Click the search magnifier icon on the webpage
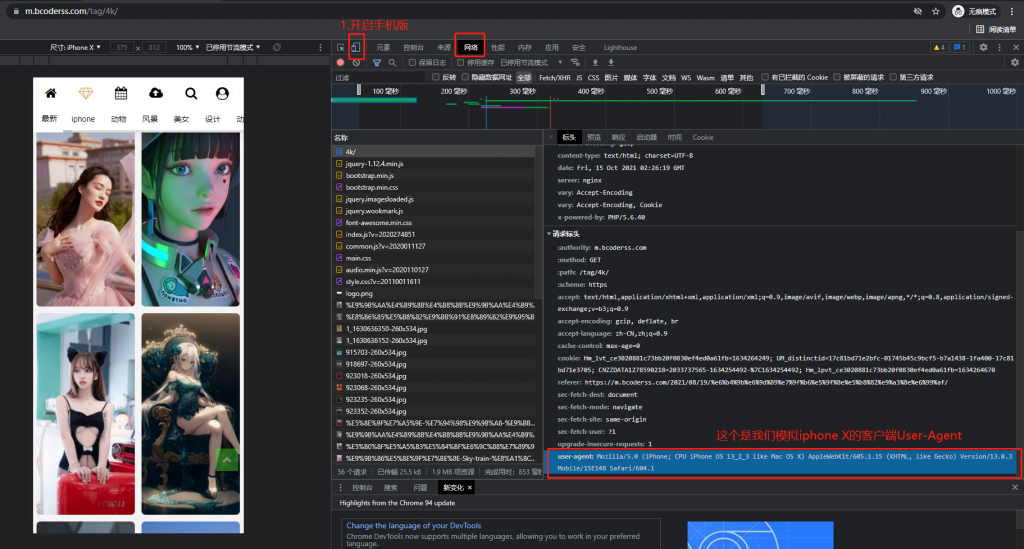 [190, 94]
